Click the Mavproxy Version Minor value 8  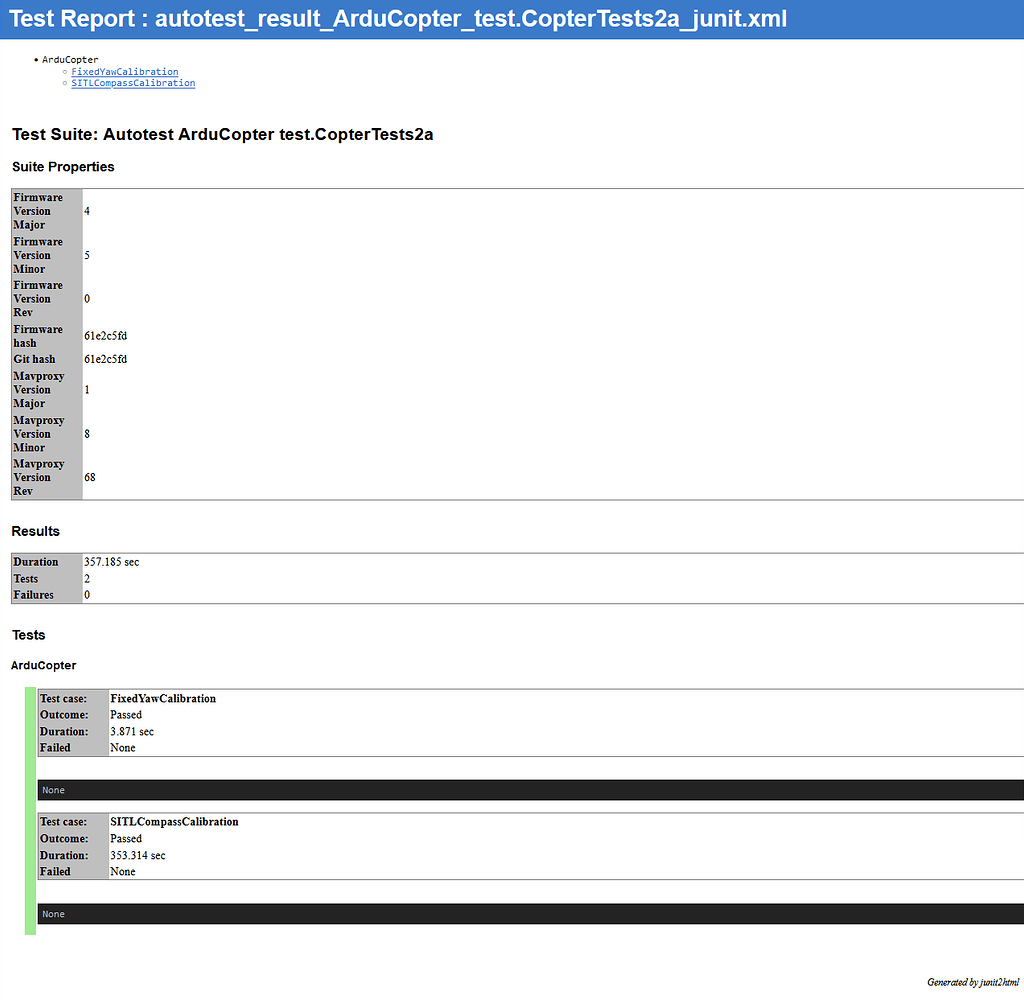pyautogui.click(x=86, y=433)
